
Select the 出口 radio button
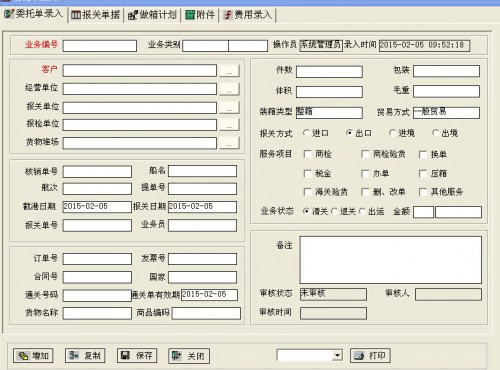(x=349, y=133)
